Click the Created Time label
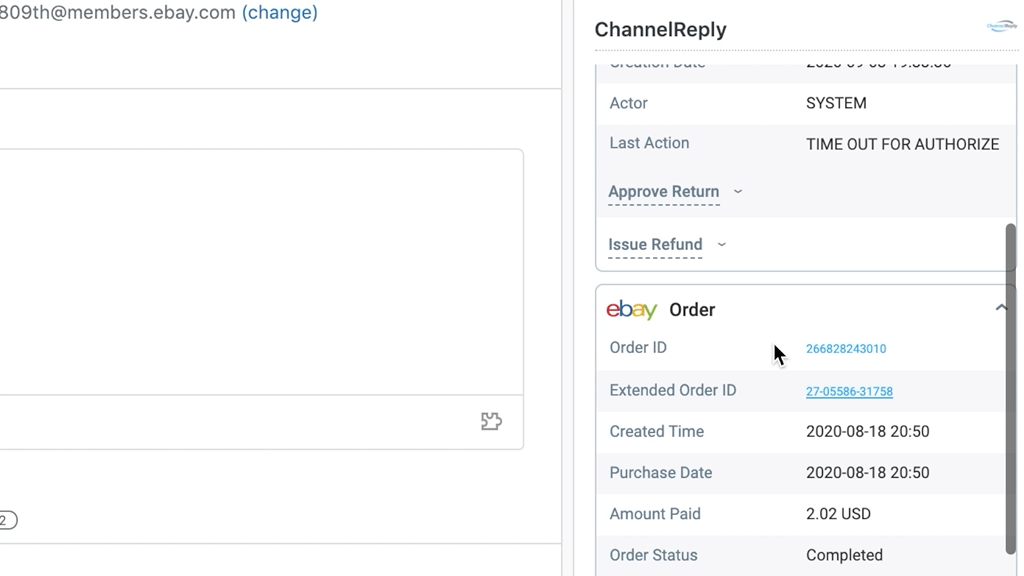The image size is (1024, 576). pyautogui.click(x=656, y=432)
